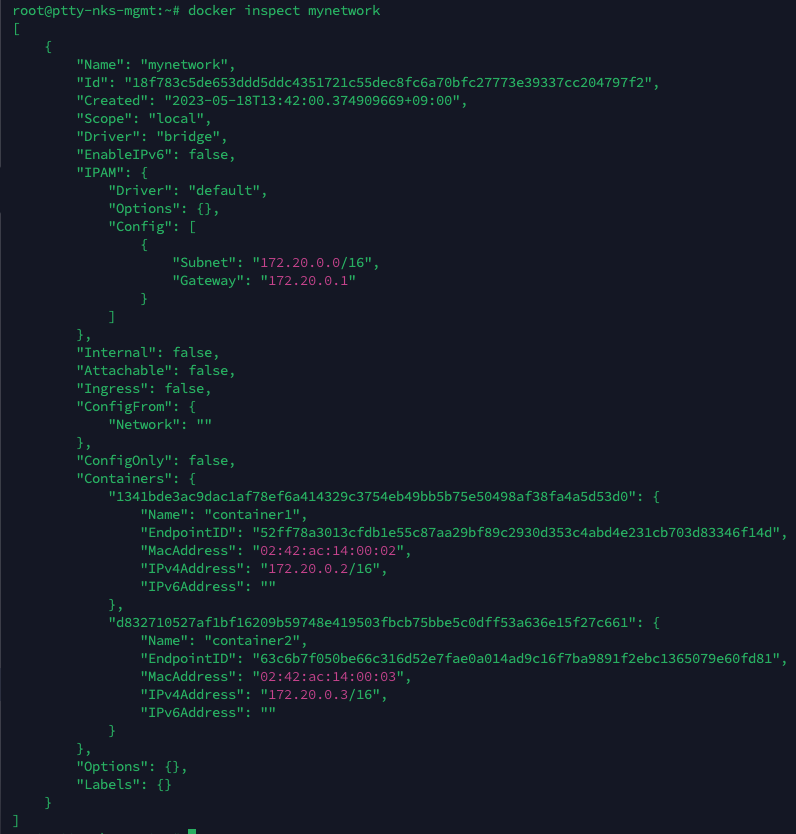The height and width of the screenshot is (834, 796).
Task: Click the container ID starting with d8327105
Action: click(x=372, y=623)
